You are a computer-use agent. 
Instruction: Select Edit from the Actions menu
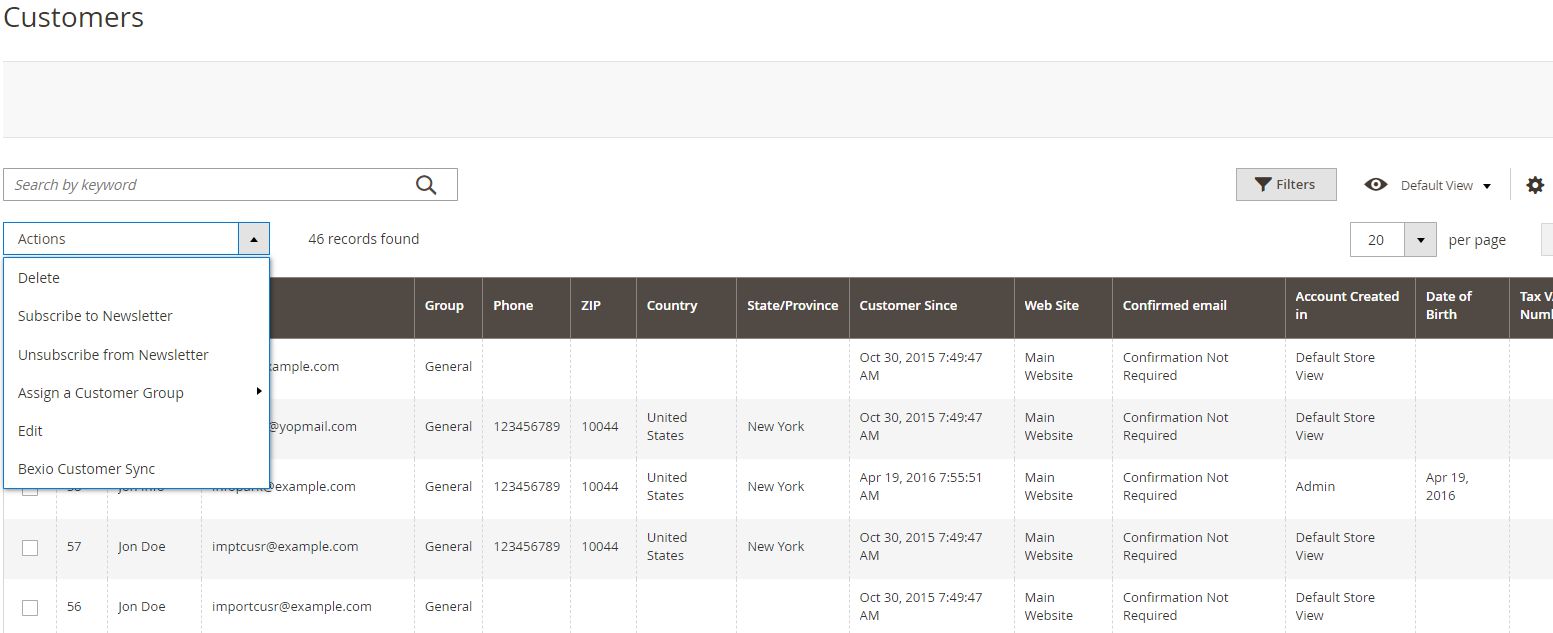coord(30,431)
